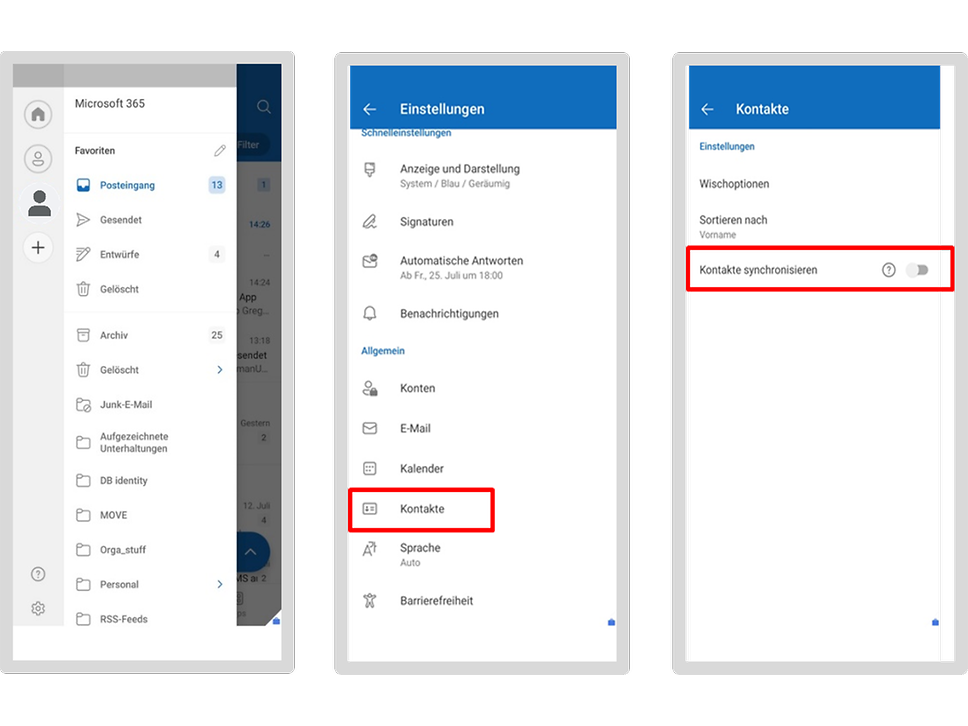Open the Entwürfe folder

(150, 254)
